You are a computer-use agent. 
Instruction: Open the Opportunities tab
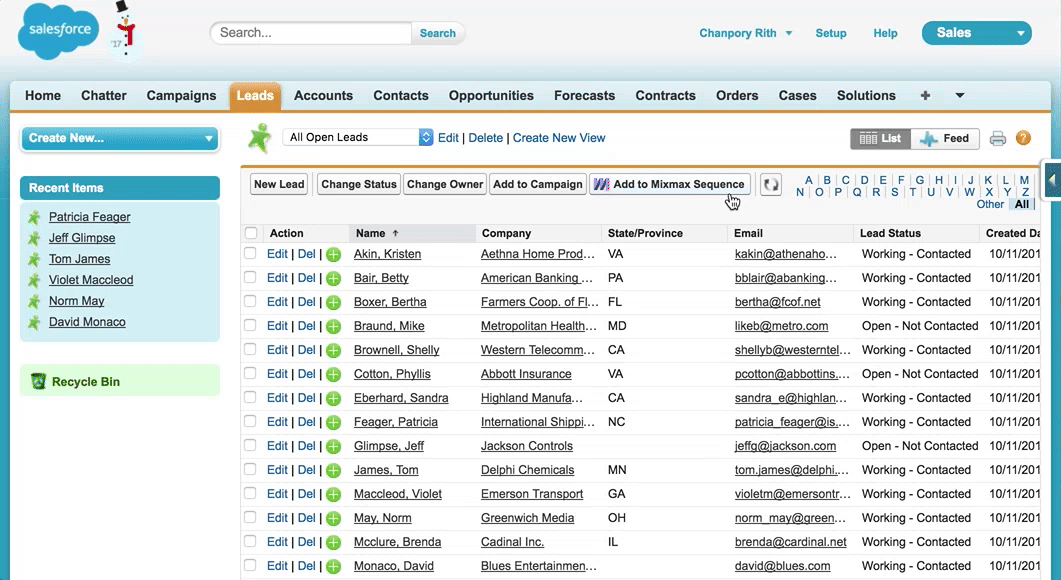point(491,95)
